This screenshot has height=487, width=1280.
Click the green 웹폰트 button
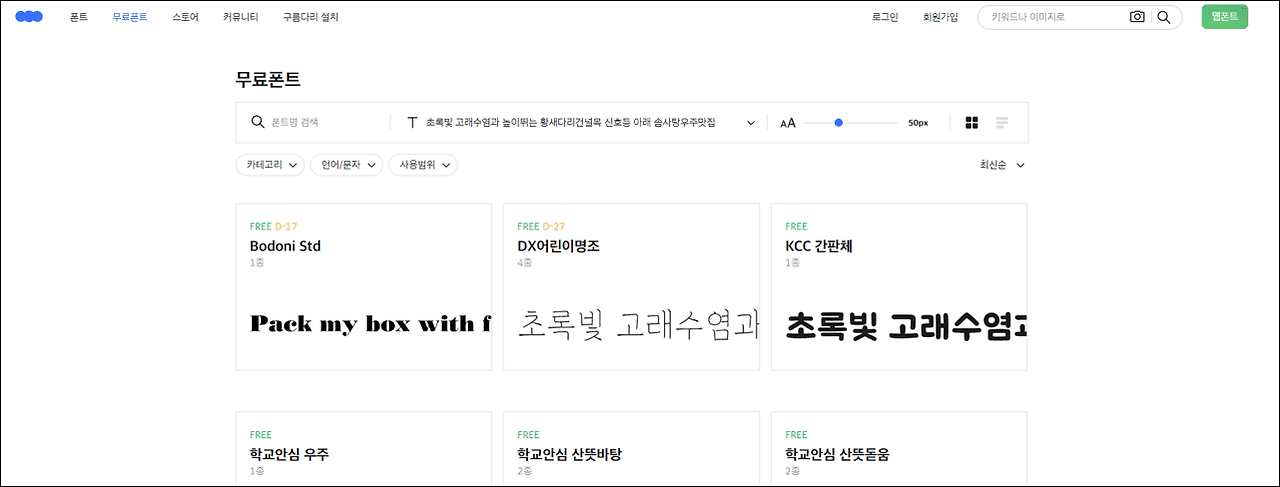pyautogui.click(x=1224, y=17)
